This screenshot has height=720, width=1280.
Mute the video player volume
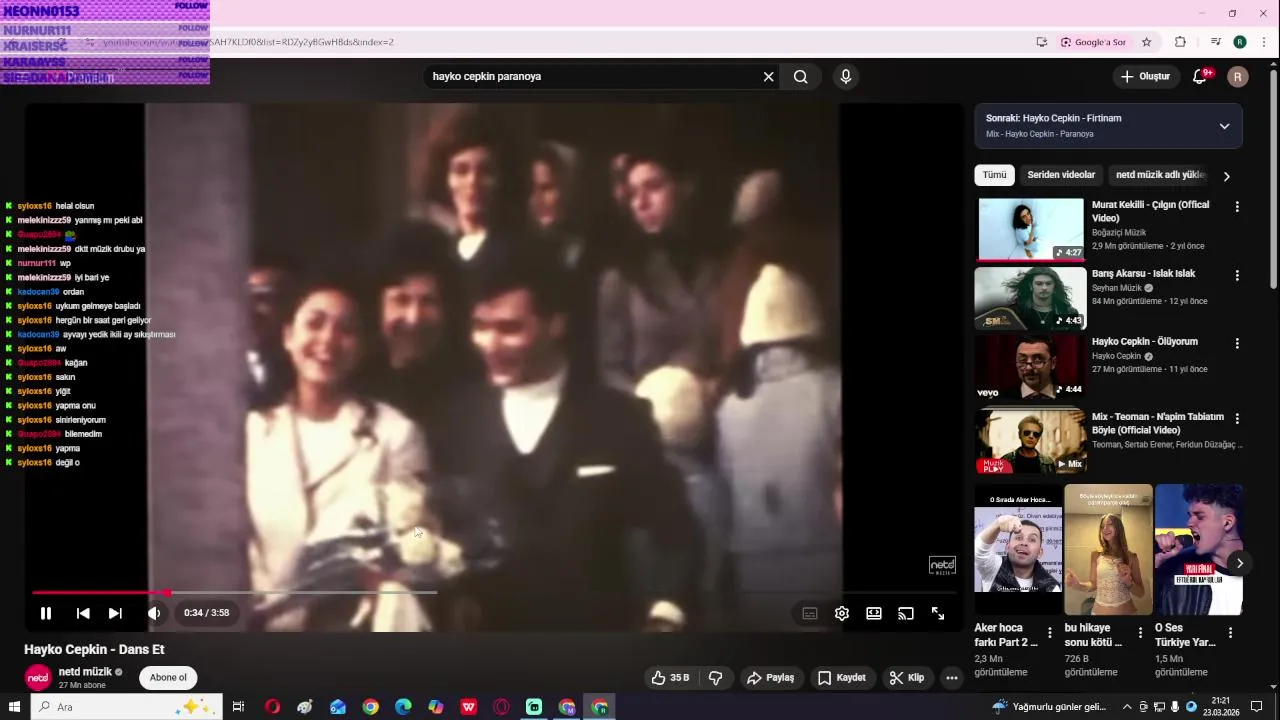point(154,613)
